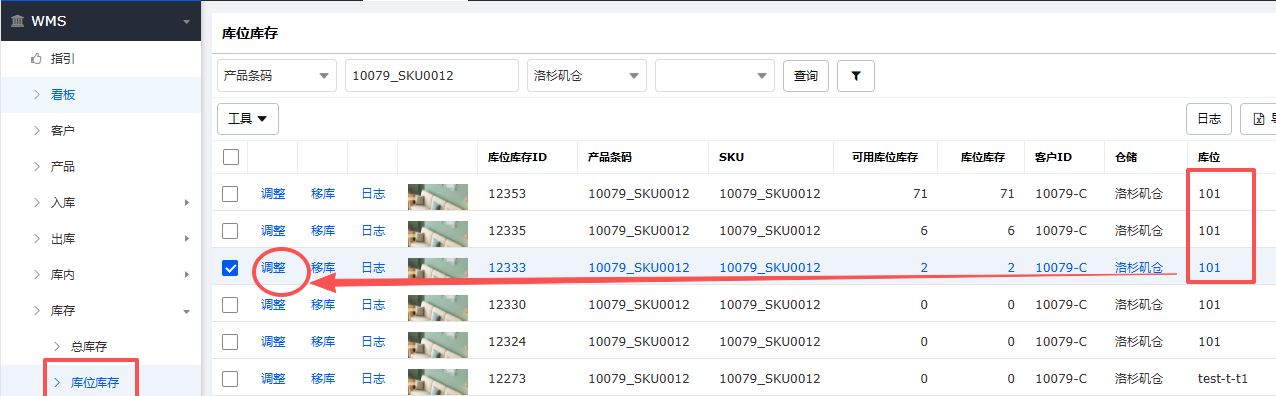1276x396 pixels.
Task: Check the row 12353 checkbox
Action: click(x=231, y=194)
